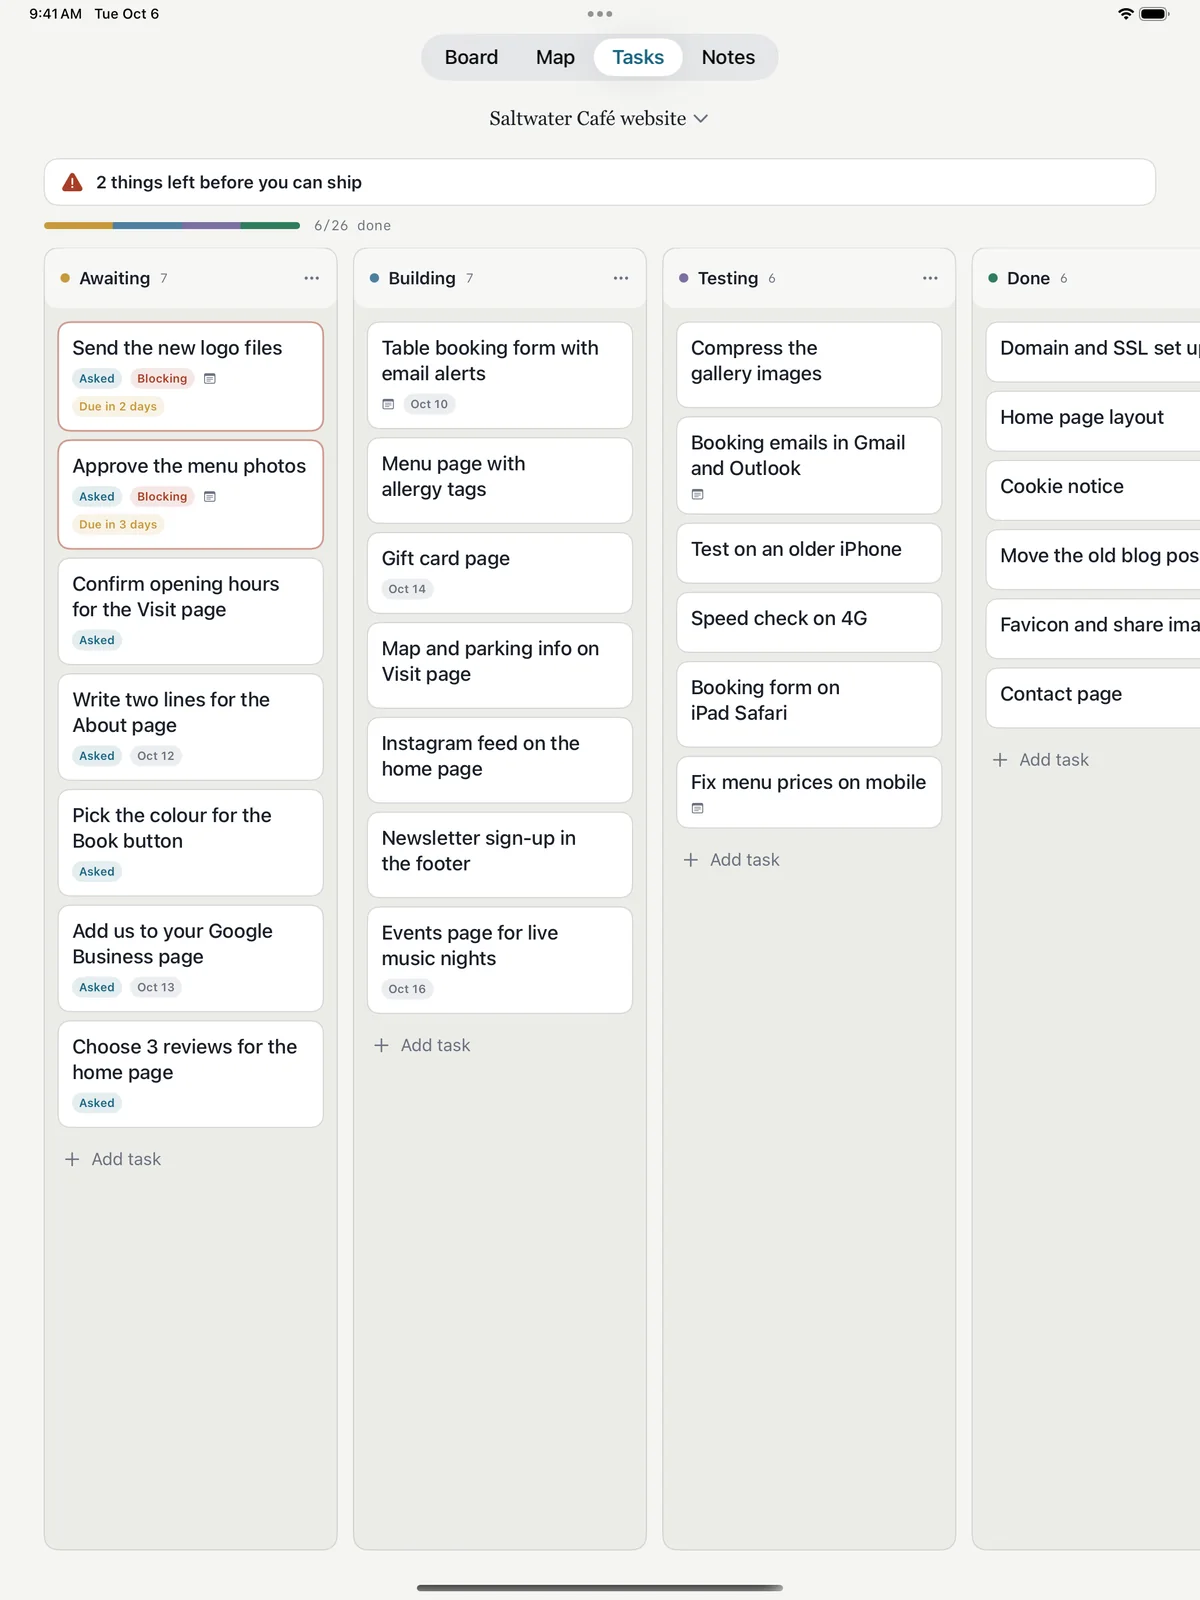Open Home page layout card
1200x1600 pixels.
(1093, 421)
